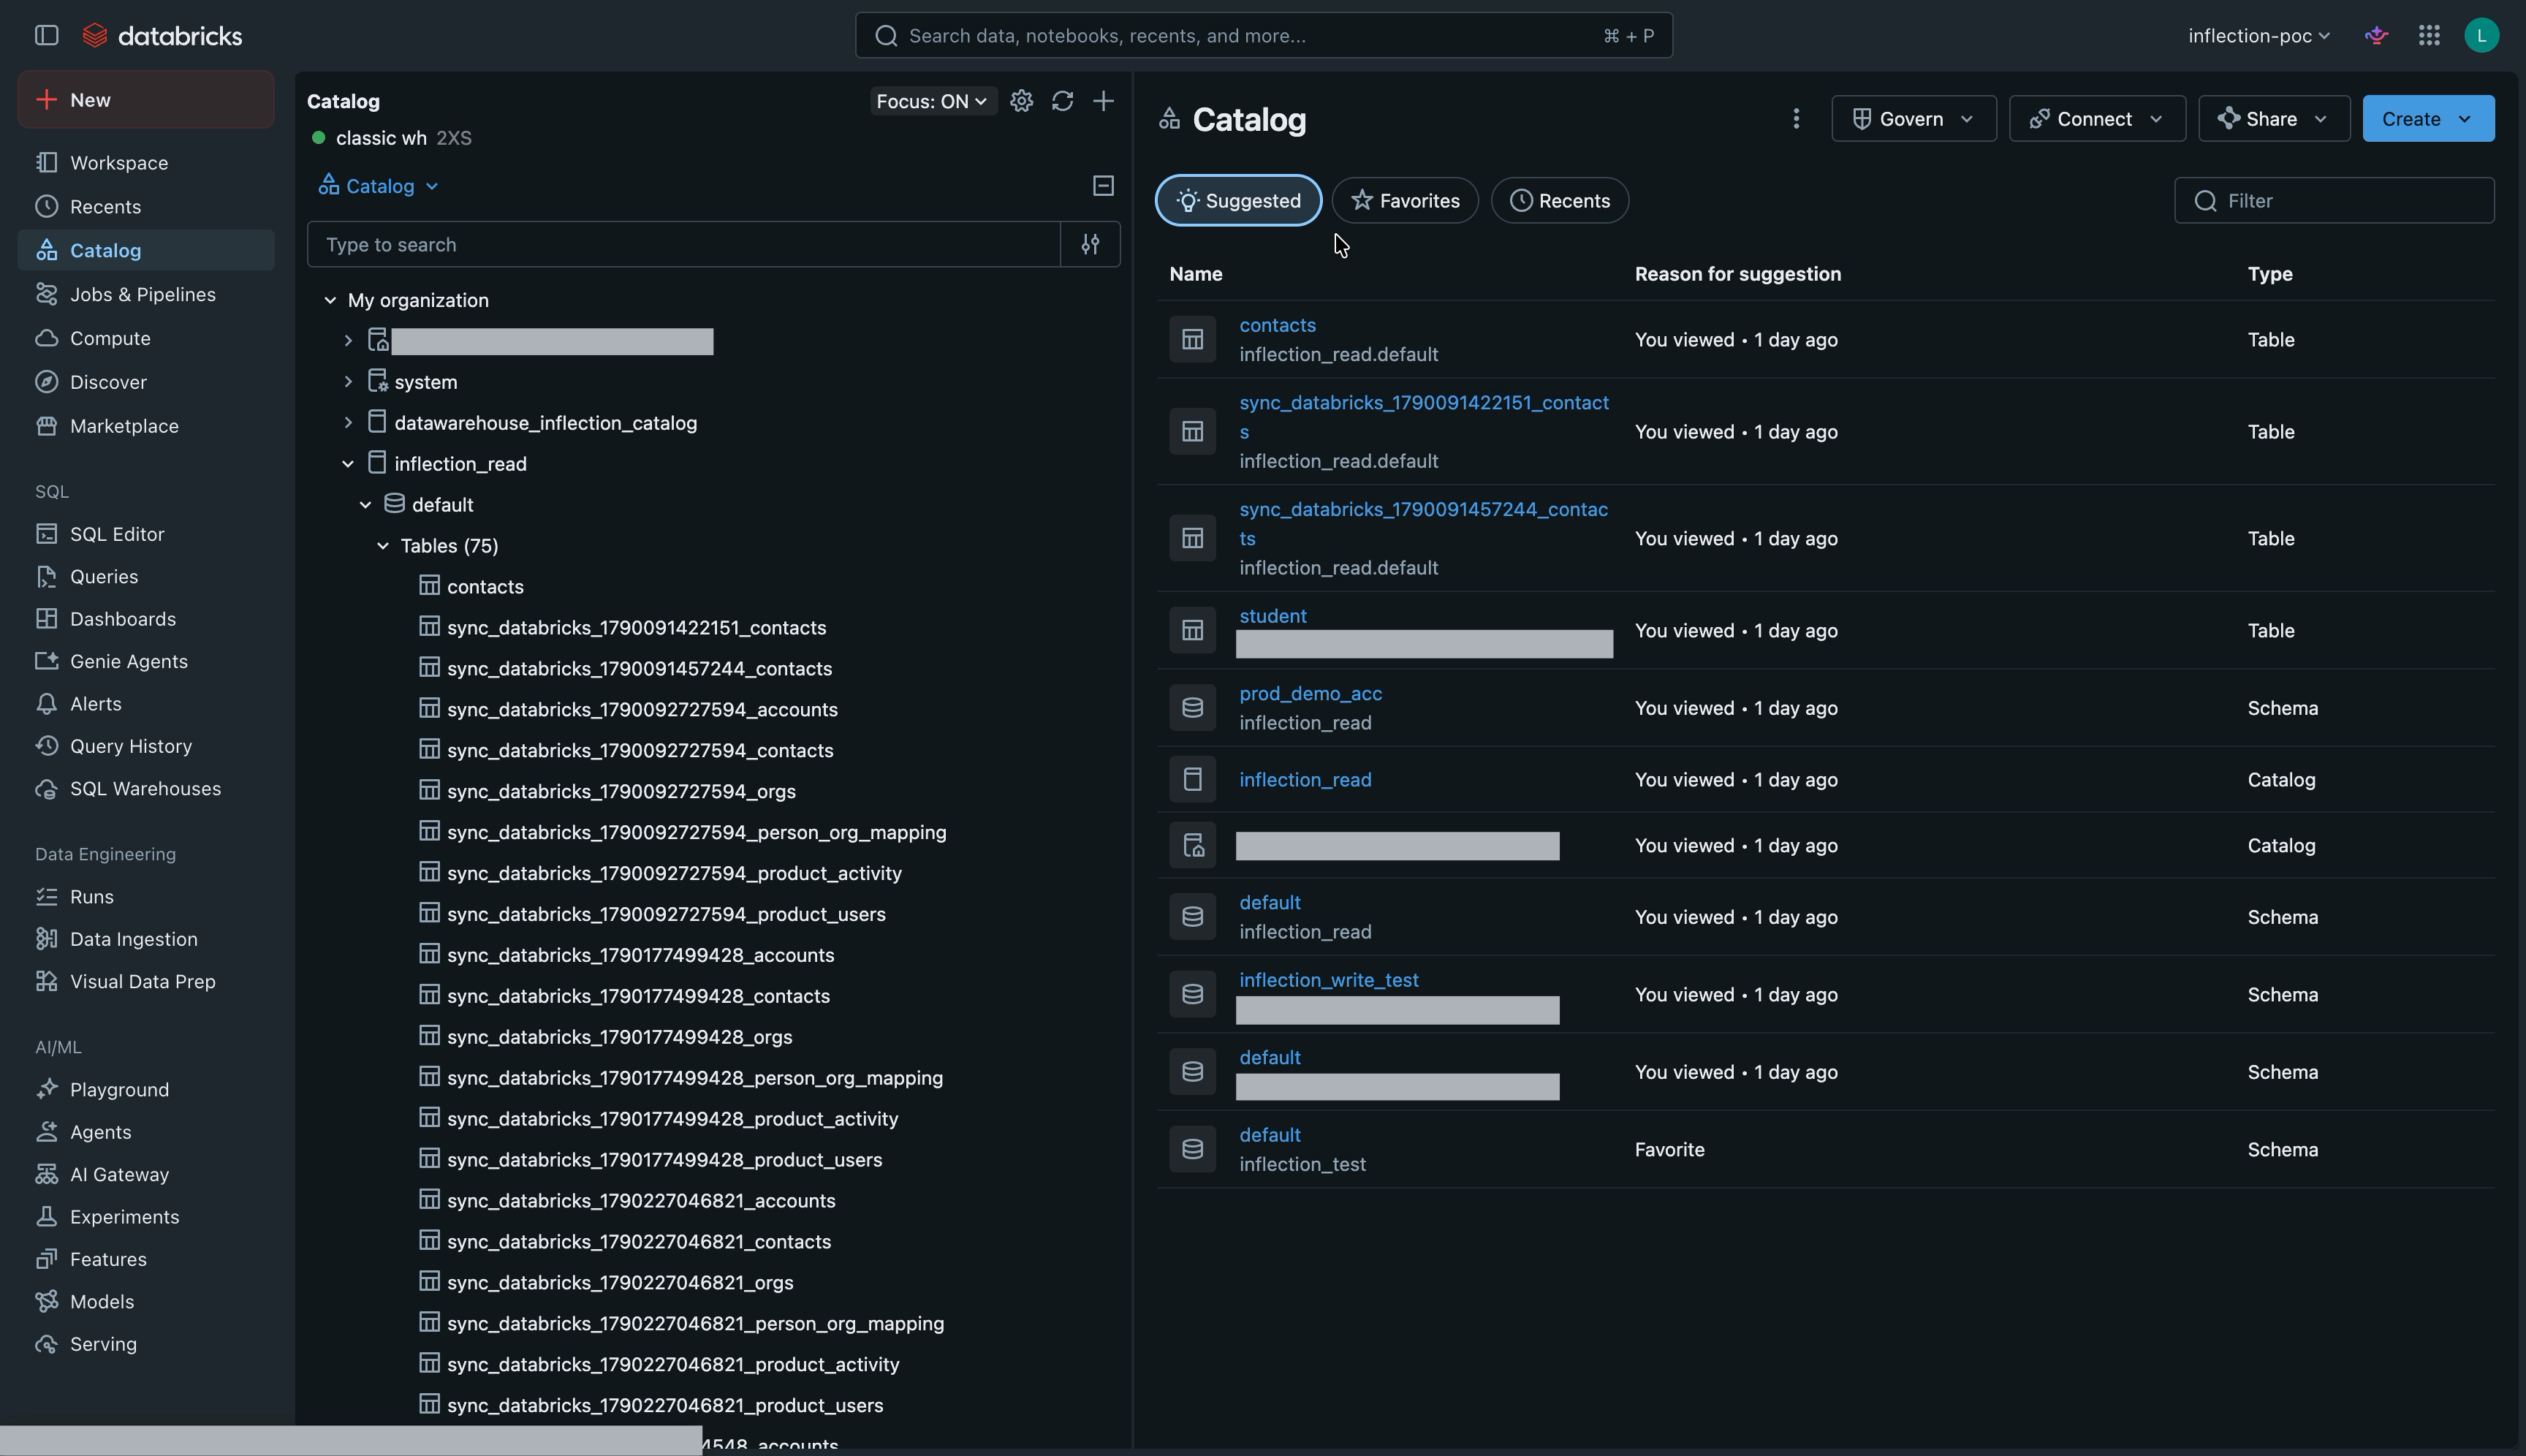Click the plus icon in Catalog panel
Image resolution: width=2526 pixels, height=1456 pixels.
coord(1103,101)
